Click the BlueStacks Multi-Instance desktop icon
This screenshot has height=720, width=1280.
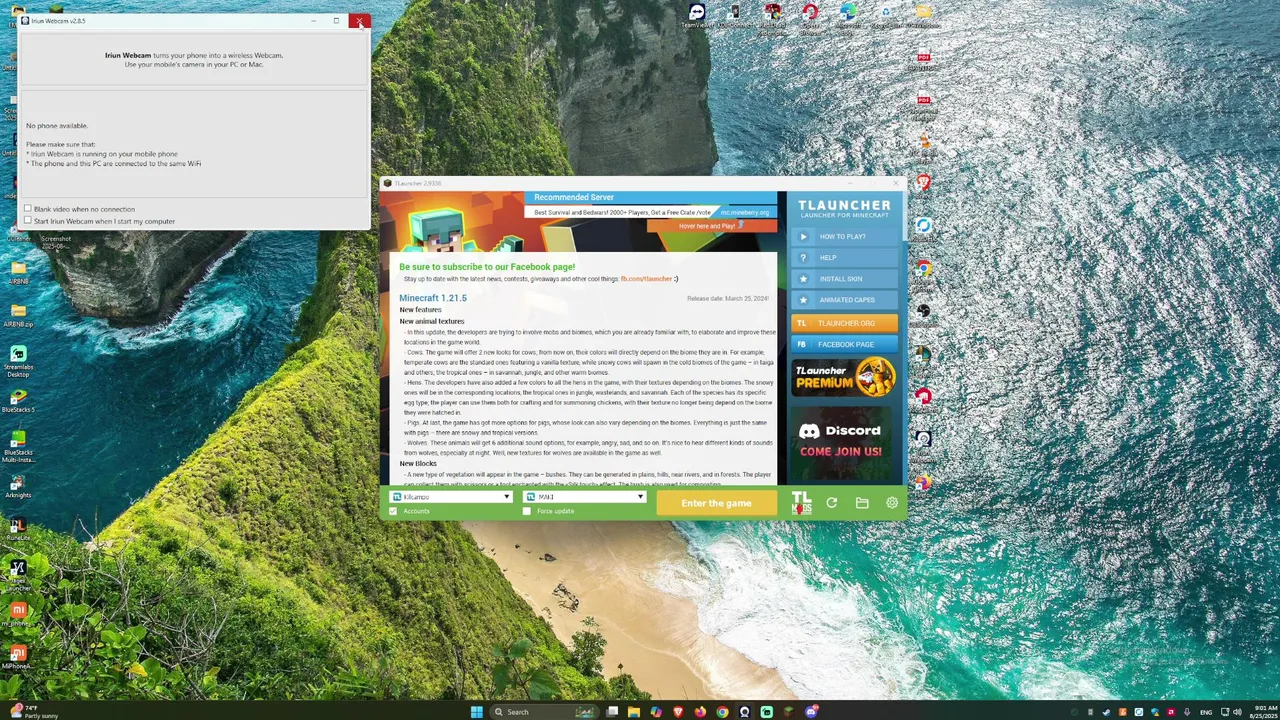click(18, 446)
